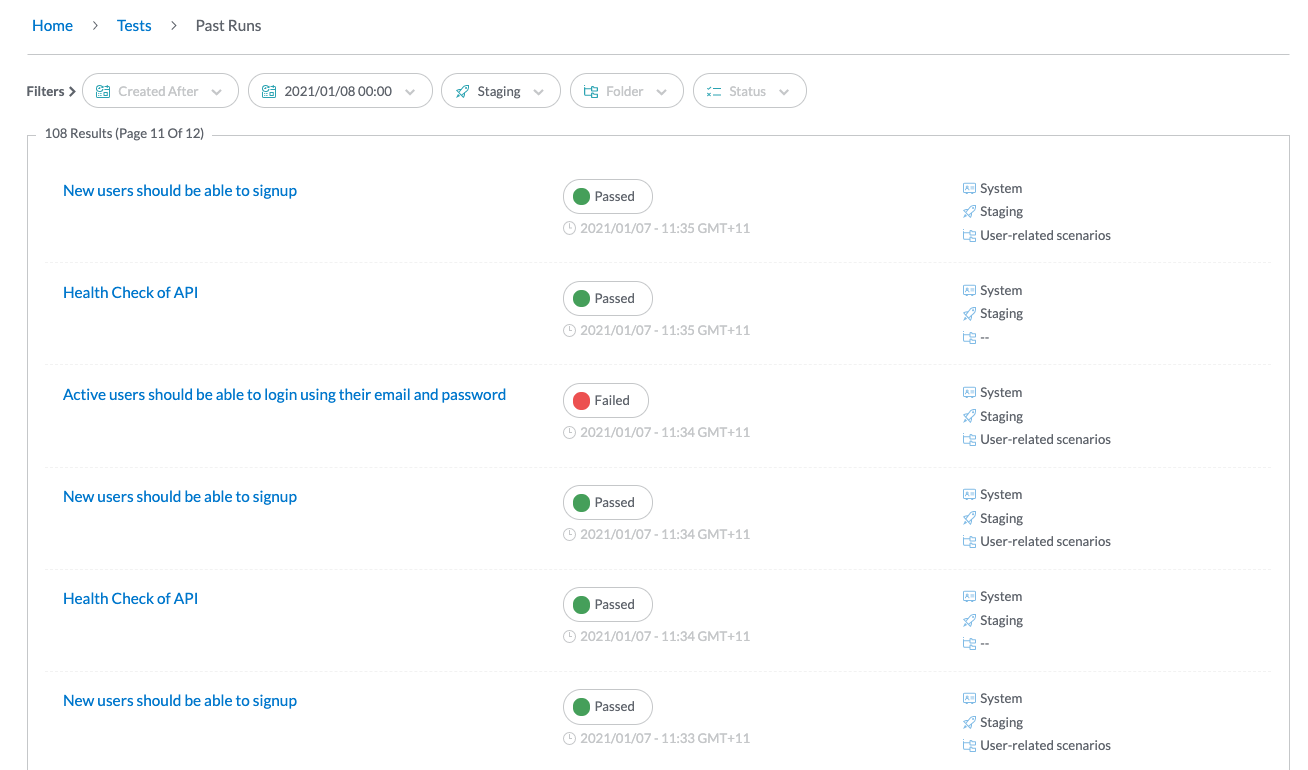The height and width of the screenshot is (770, 1308).
Task: Click System icon in Failed login run row
Action: point(969,392)
